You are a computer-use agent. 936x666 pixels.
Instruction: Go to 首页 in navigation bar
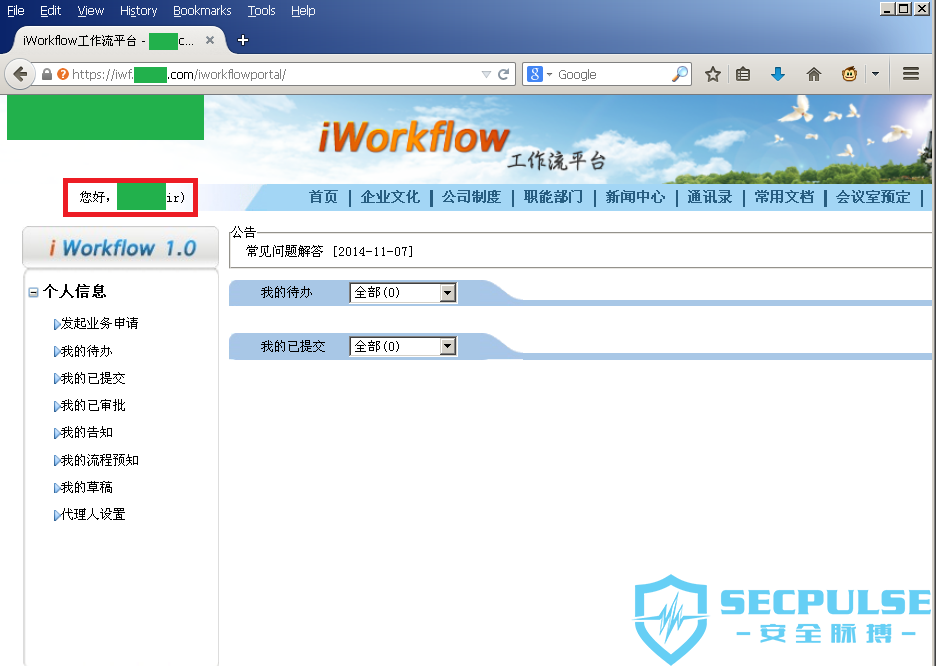pyautogui.click(x=323, y=197)
